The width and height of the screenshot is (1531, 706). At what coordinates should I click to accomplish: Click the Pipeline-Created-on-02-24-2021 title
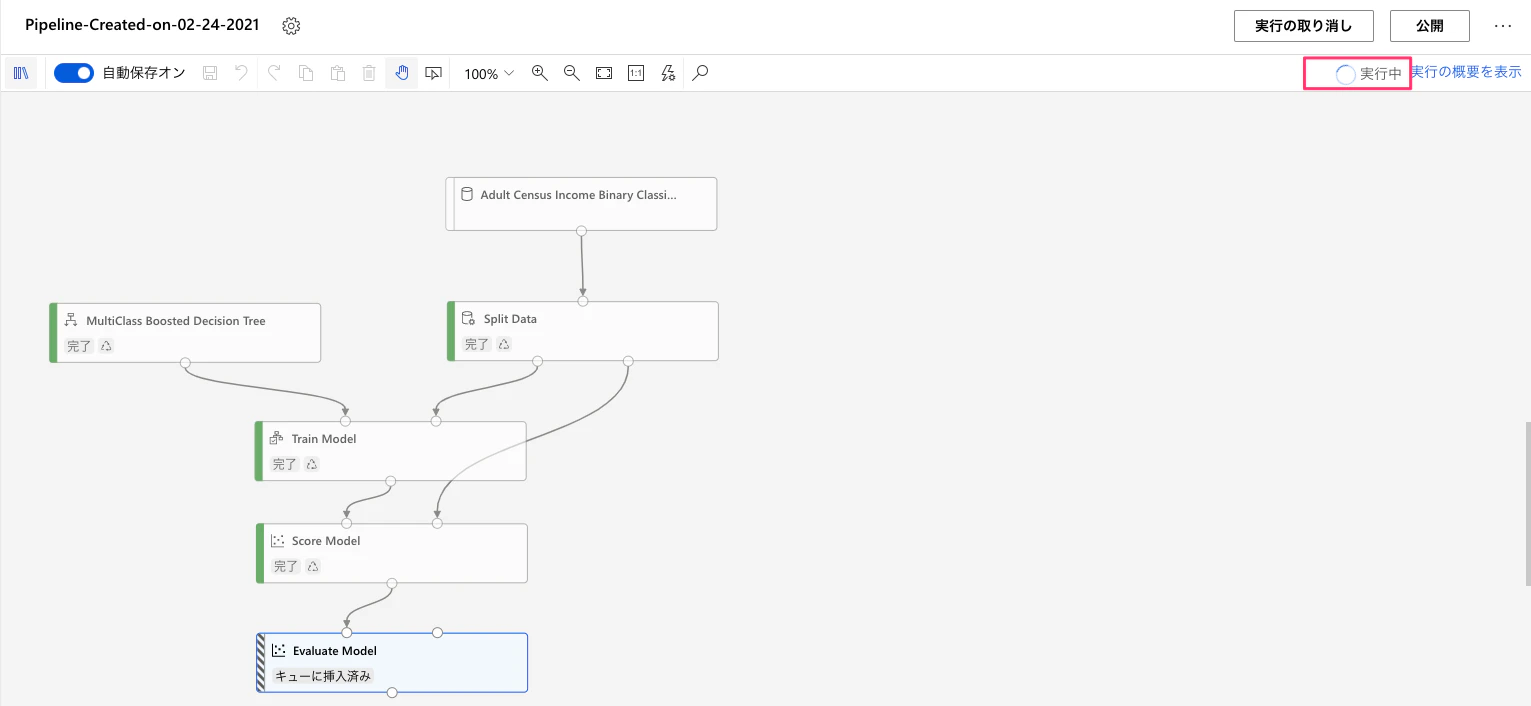coord(142,25)
